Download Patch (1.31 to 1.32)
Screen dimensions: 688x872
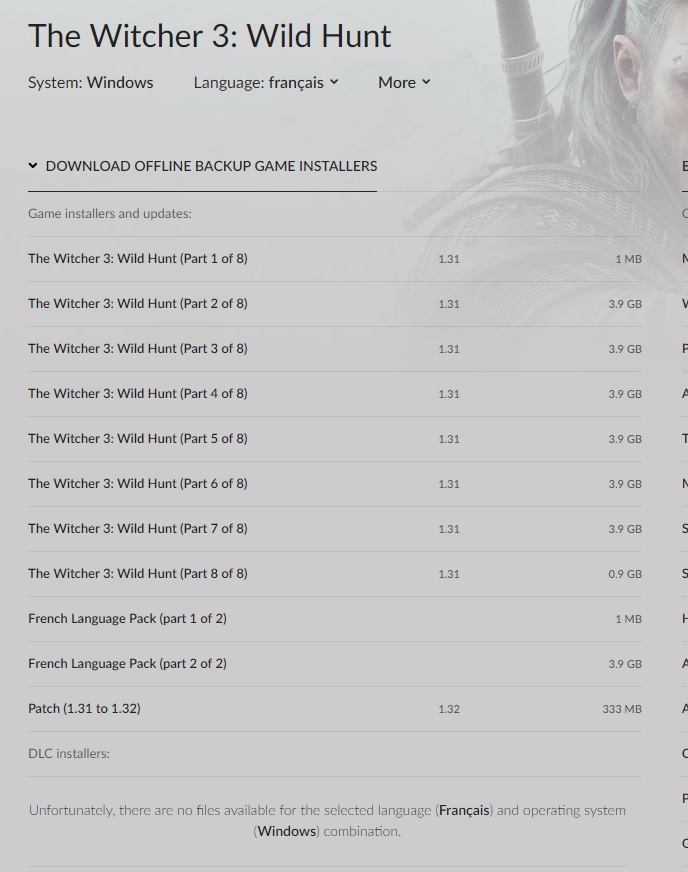coord(335,709)
